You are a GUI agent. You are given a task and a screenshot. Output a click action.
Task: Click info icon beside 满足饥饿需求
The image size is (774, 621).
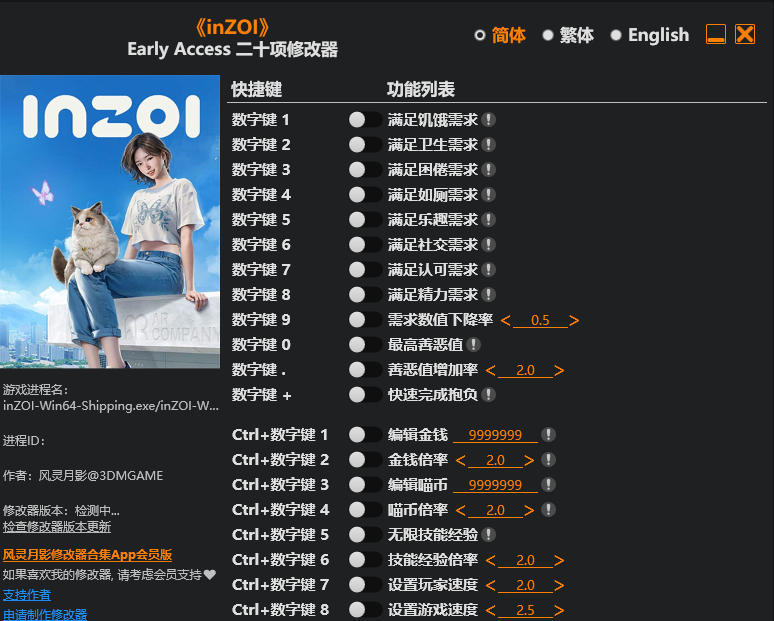(x=488, y=119)
